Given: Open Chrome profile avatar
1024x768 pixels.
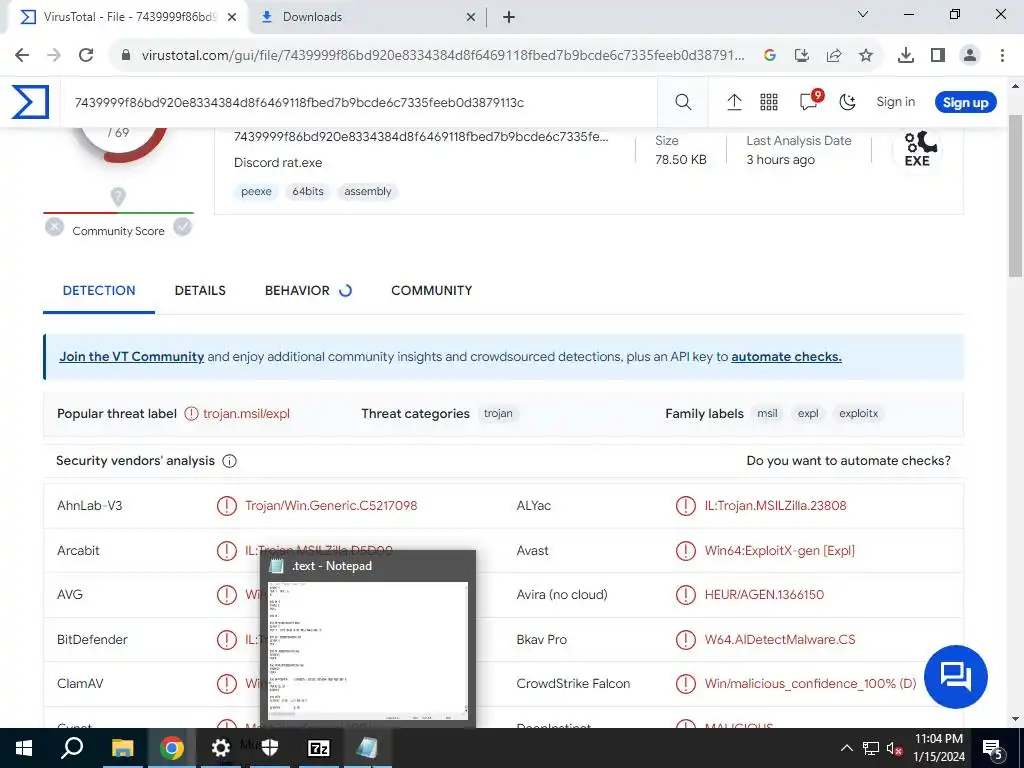Looking at the screenshot, I should point(970,56).
